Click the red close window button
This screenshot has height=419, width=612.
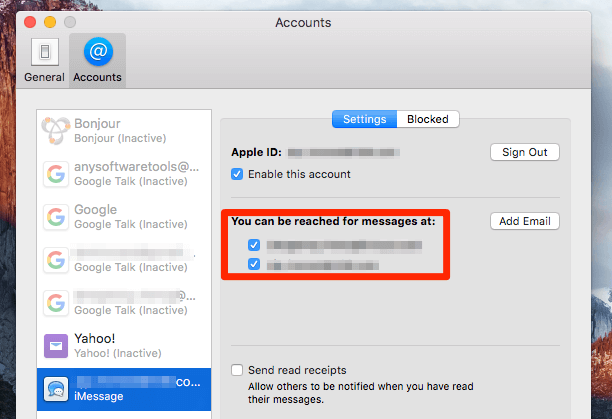(30, 22)
